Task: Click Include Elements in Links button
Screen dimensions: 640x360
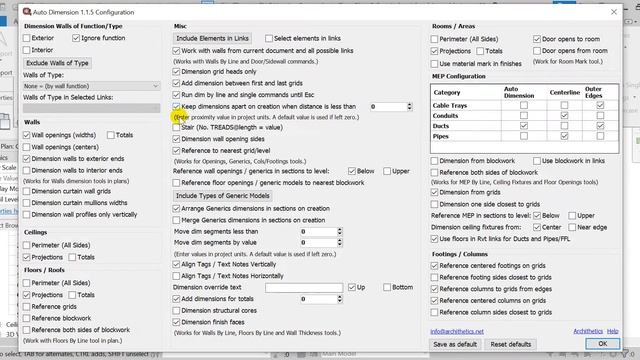Action: [x=212, y=38]
